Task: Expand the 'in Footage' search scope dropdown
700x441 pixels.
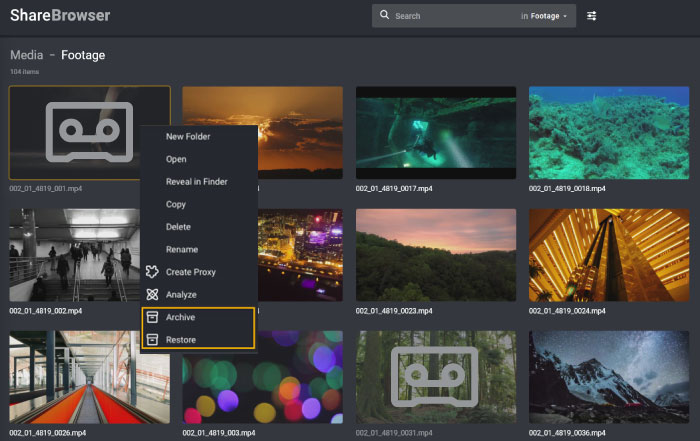Action: pyautogui.click(x=544, y=16)
